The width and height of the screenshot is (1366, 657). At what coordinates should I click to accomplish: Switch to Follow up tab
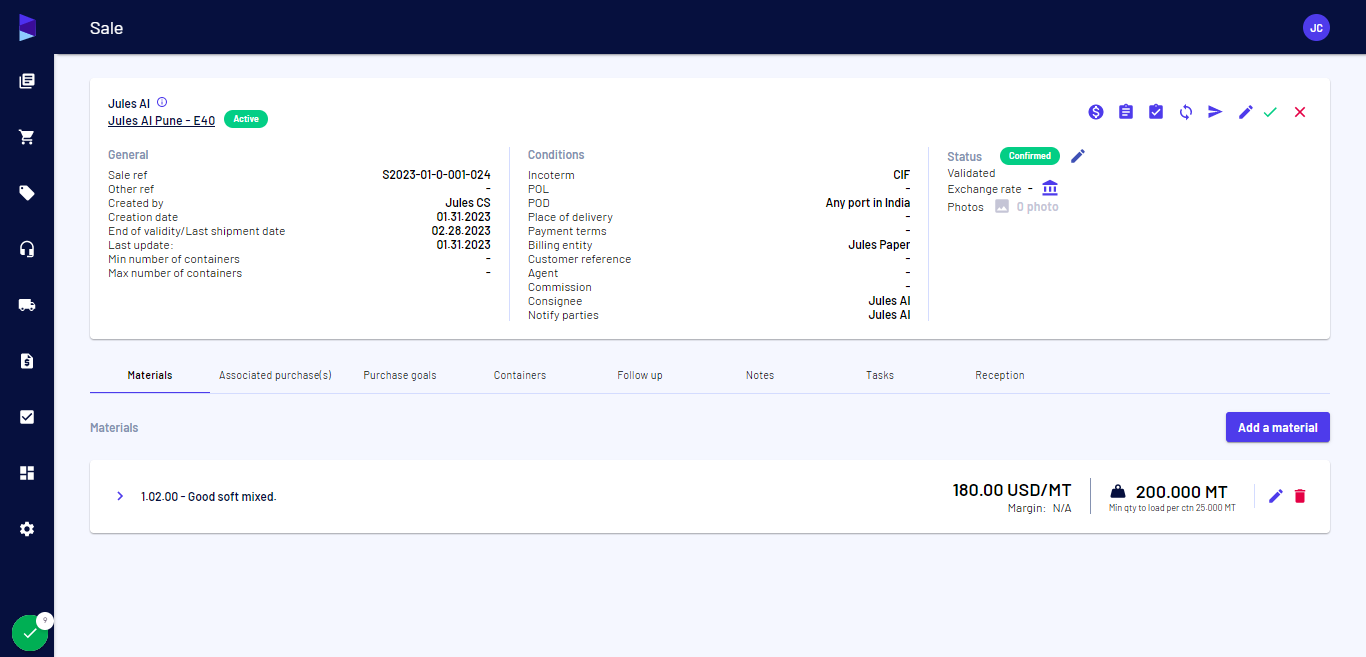[x=640, y=375]
